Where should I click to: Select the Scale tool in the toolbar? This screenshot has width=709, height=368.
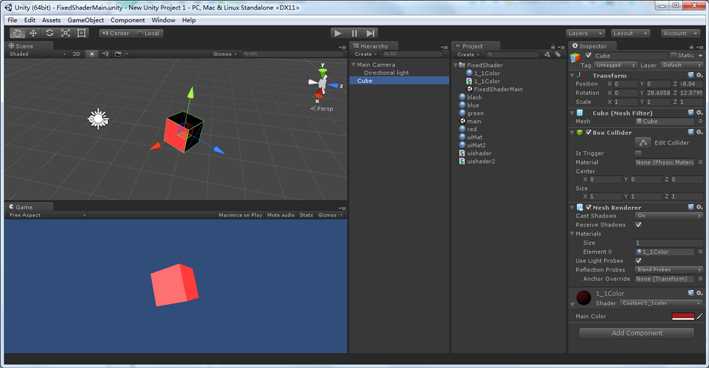tap(66, 33)
